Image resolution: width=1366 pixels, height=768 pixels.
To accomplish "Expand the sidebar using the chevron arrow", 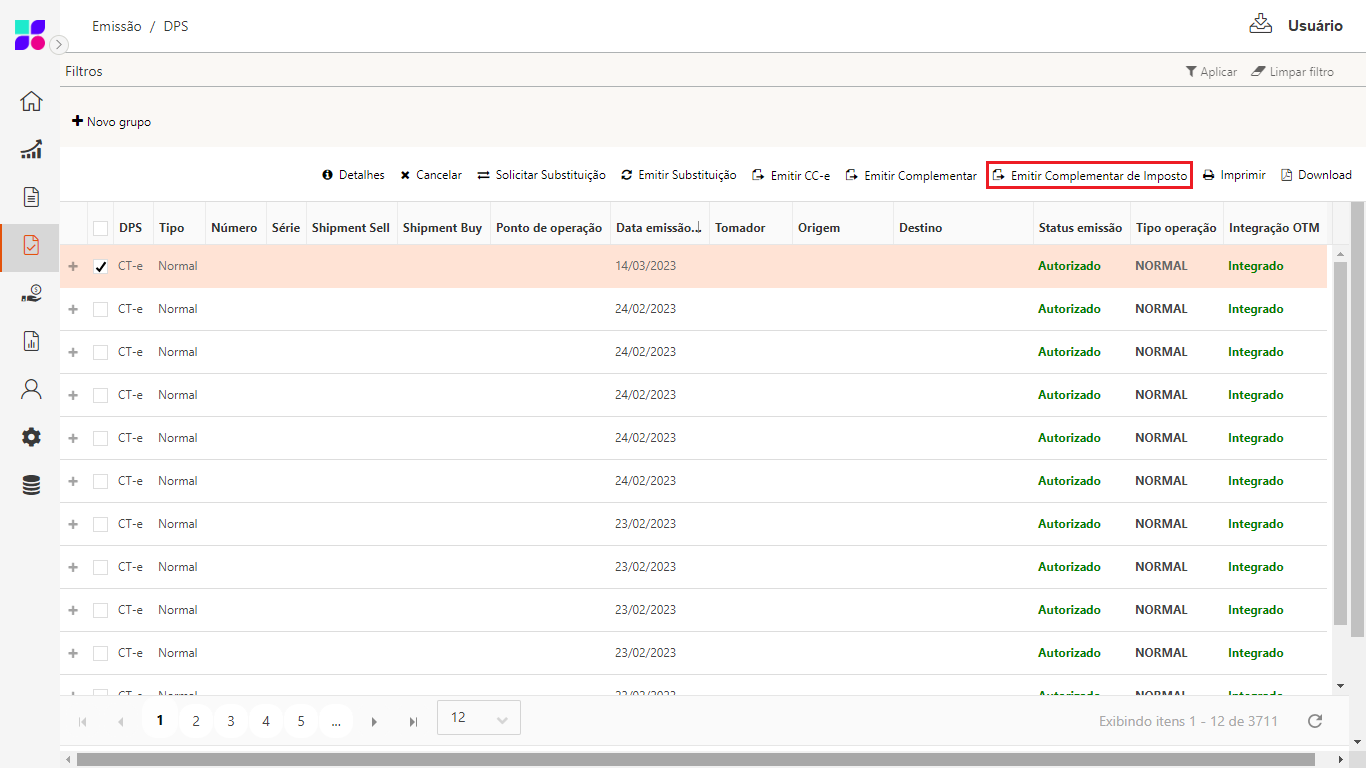I will coord(59,44).
